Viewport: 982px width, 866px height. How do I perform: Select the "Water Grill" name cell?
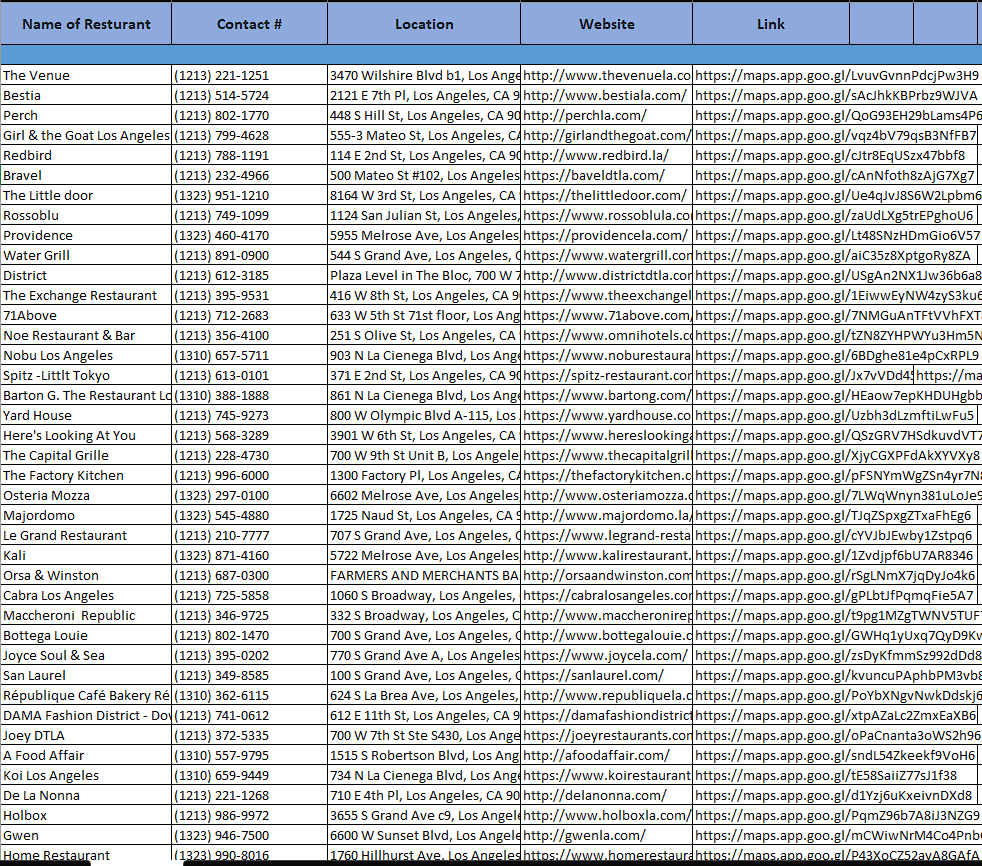86,255
